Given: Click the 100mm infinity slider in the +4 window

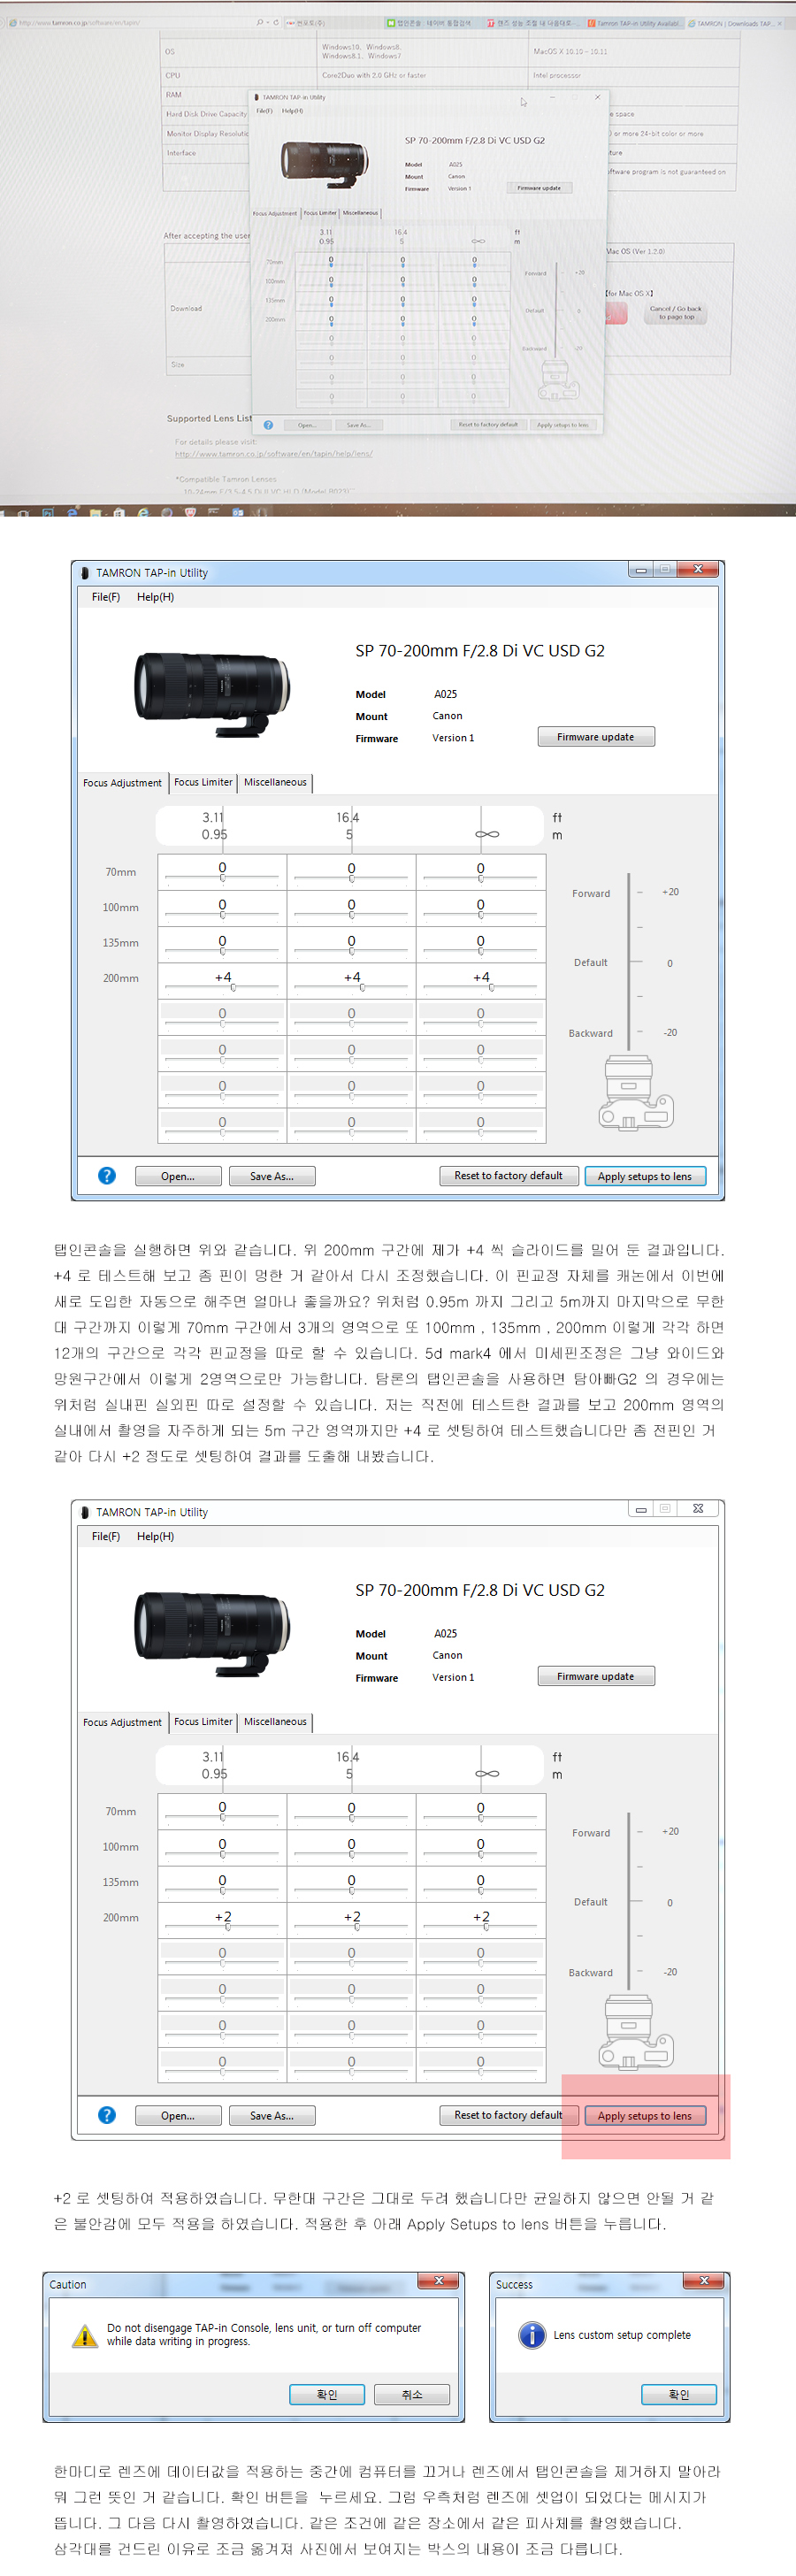Looking at the screenshot, I should 481,914.
